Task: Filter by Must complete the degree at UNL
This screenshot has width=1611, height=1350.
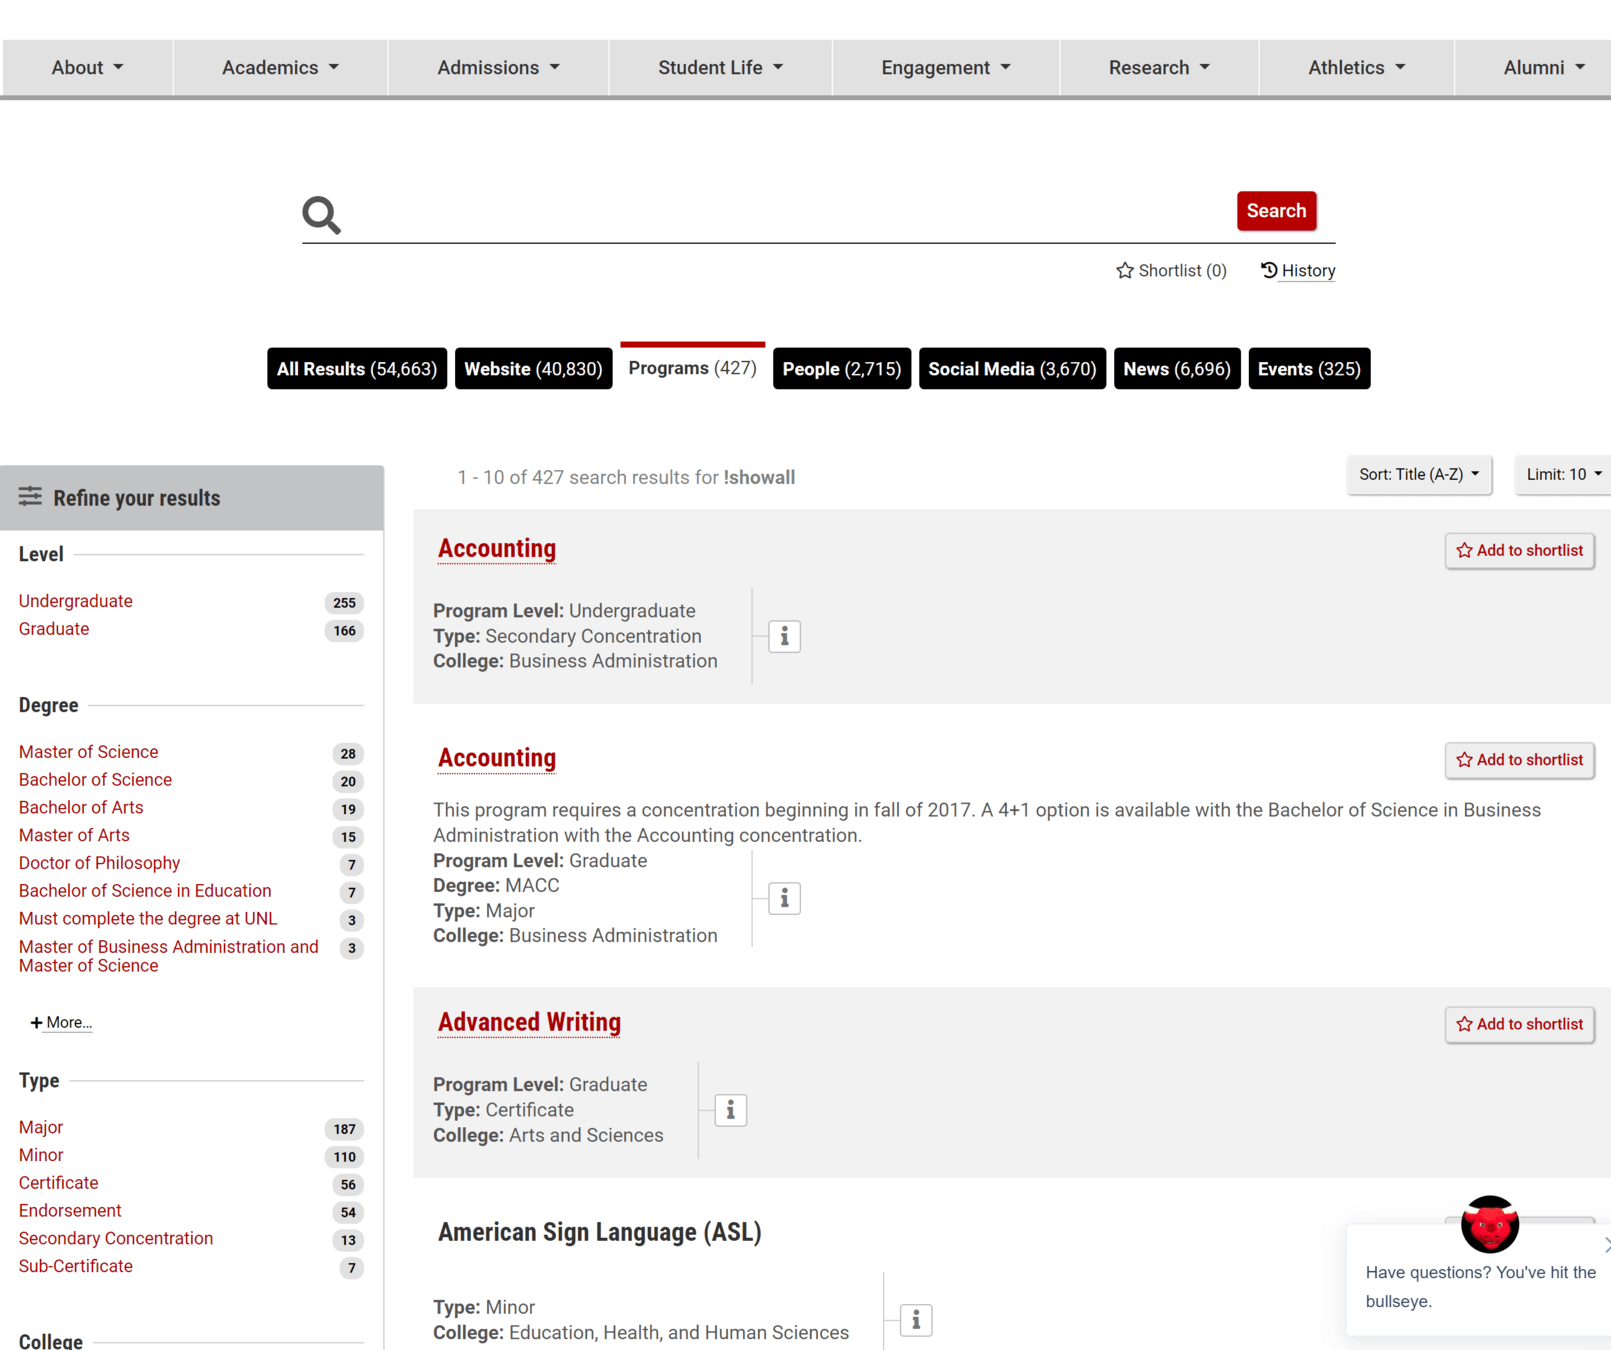Action: click(148, 919)
